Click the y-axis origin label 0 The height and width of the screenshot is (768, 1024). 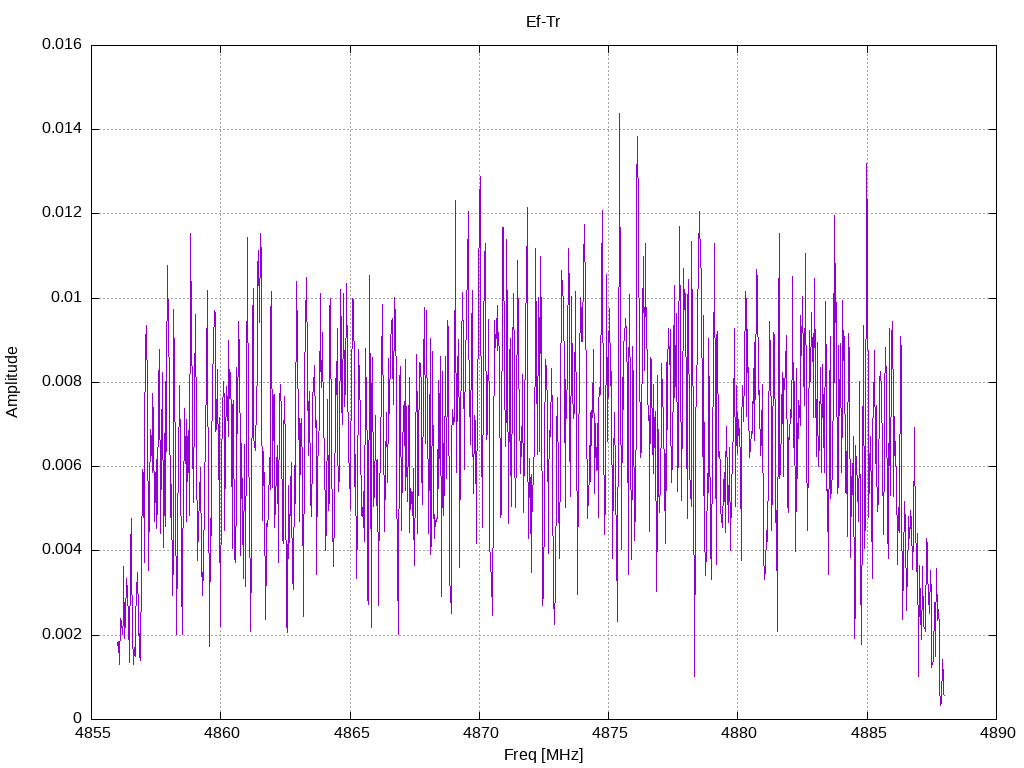[78, 718]
